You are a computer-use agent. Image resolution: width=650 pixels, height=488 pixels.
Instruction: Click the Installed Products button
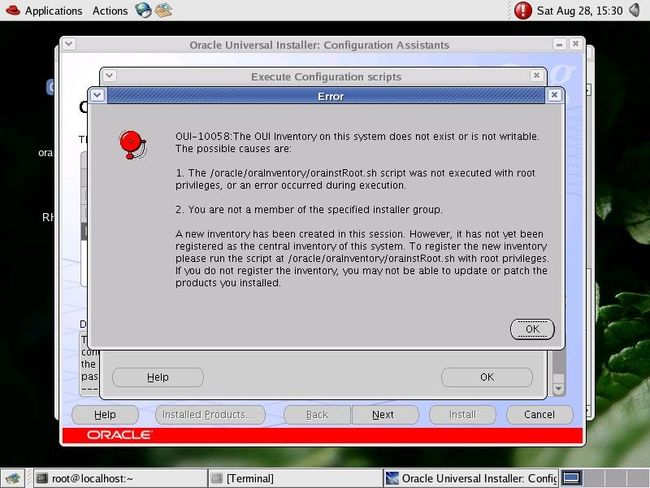click(210, 415)
